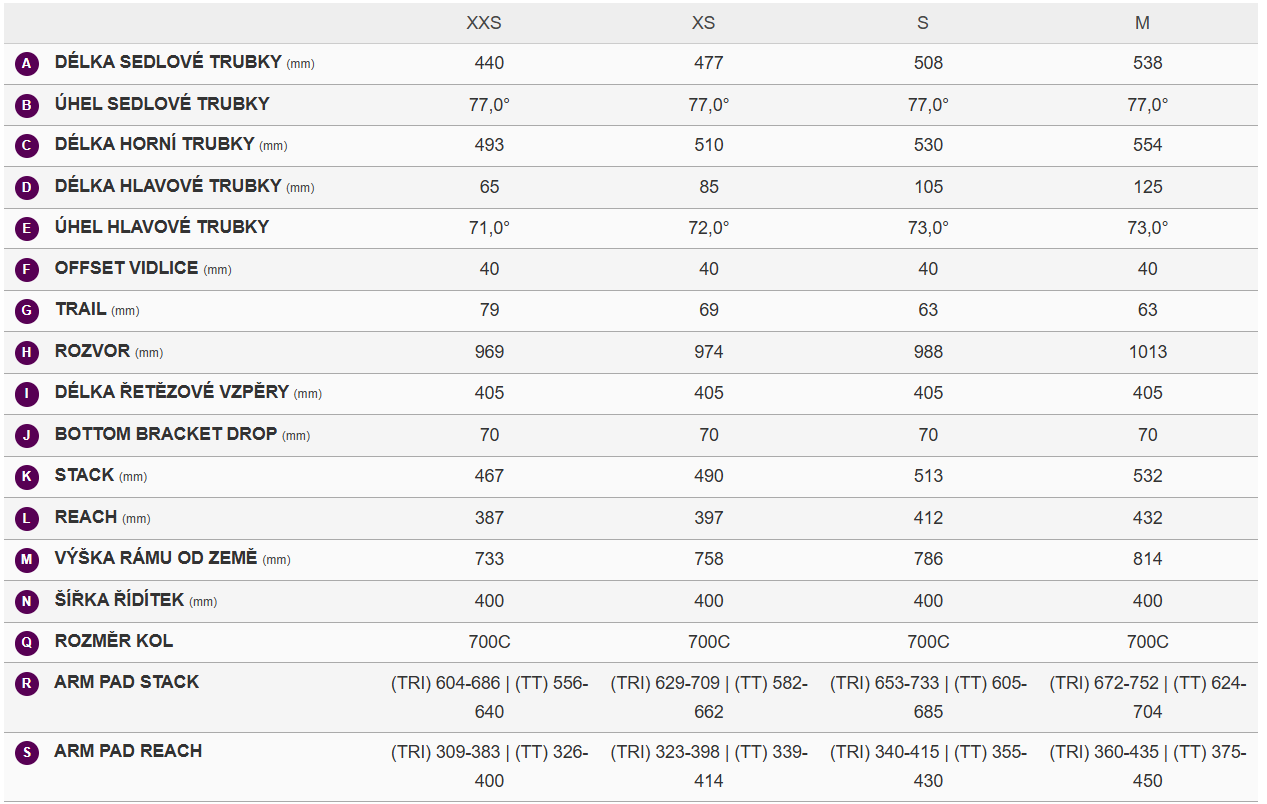Click the R badge next to ARM PAD STACK
The image size is (1267, 804).
coord(28,684)
